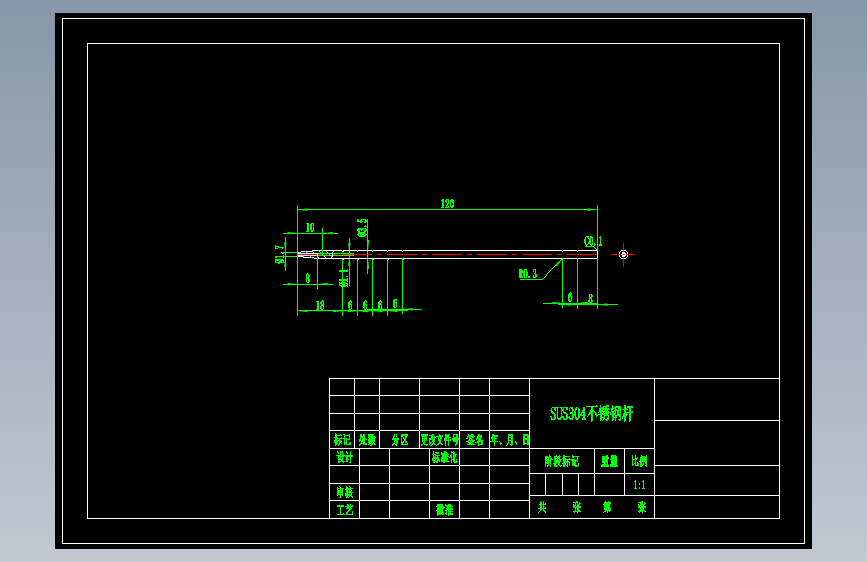The height and width of the screenshot is (562, 867).
Task: Select the SUS304不锈钢杆 title text
Action: [x=592, y=414]
